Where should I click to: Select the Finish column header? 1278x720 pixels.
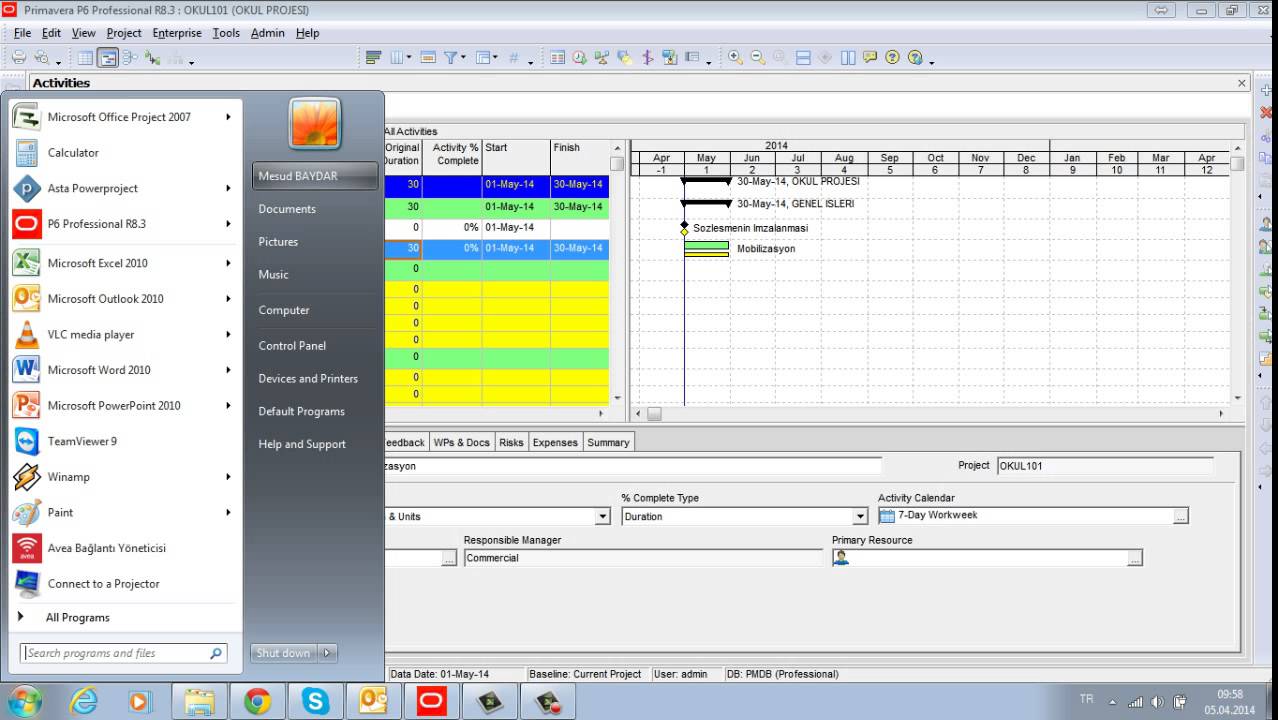pos(578,154)
